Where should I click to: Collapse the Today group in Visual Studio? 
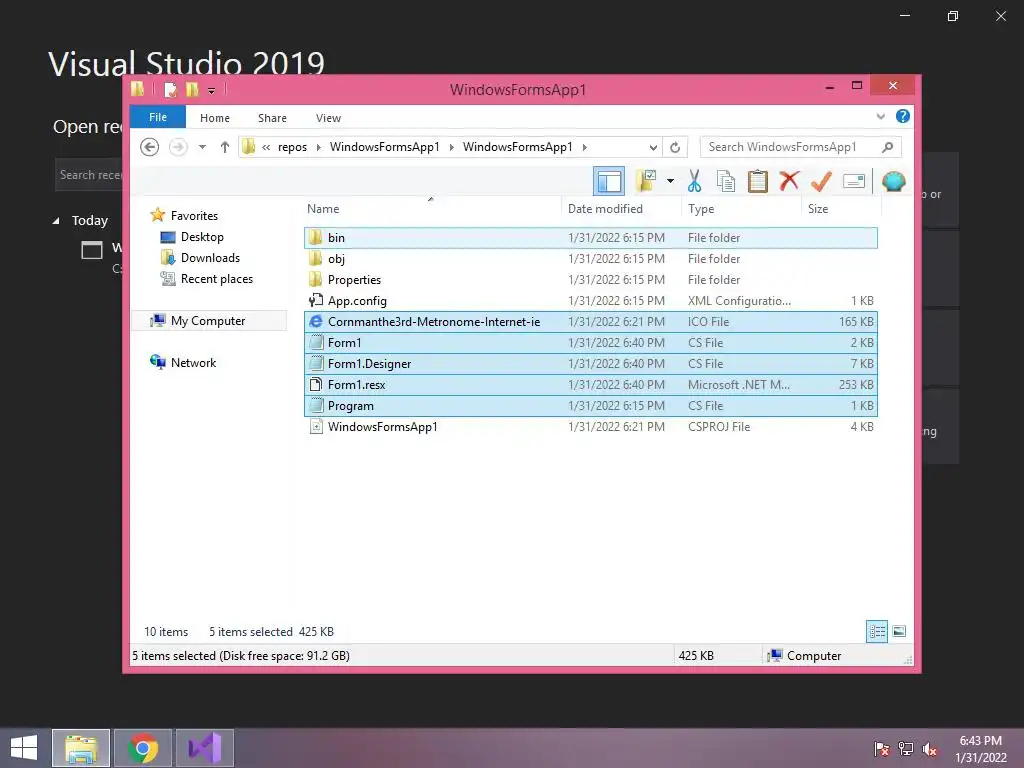(56, 221)
